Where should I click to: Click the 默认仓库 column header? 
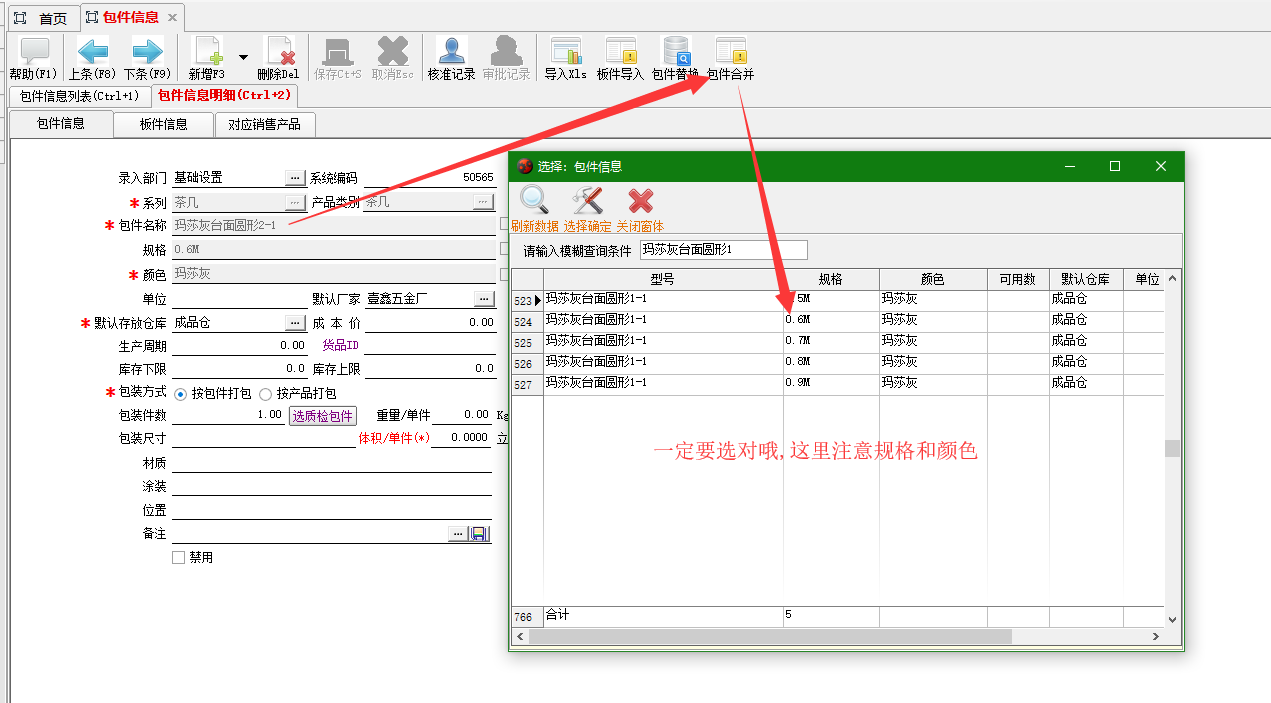coord(1086,280)
